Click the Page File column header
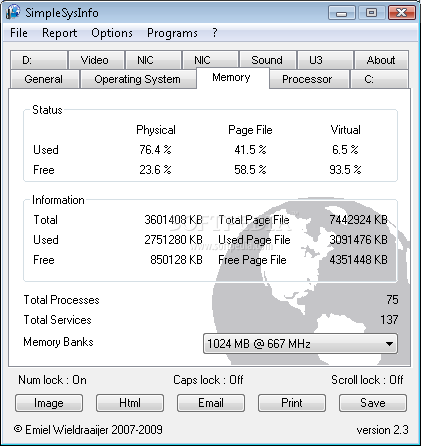Viewport: 421px width, 446px height. [250, 130]
